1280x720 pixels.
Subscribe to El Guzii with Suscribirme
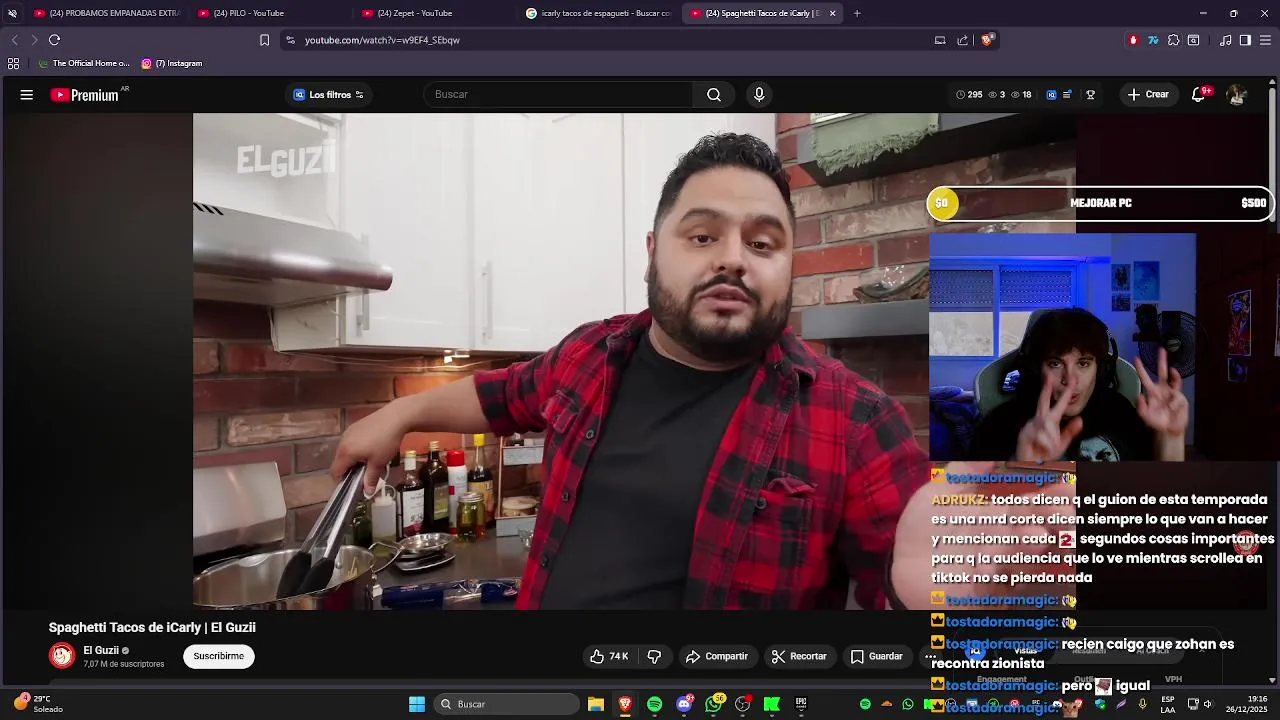pyautogui.click(x=218, y=656)
